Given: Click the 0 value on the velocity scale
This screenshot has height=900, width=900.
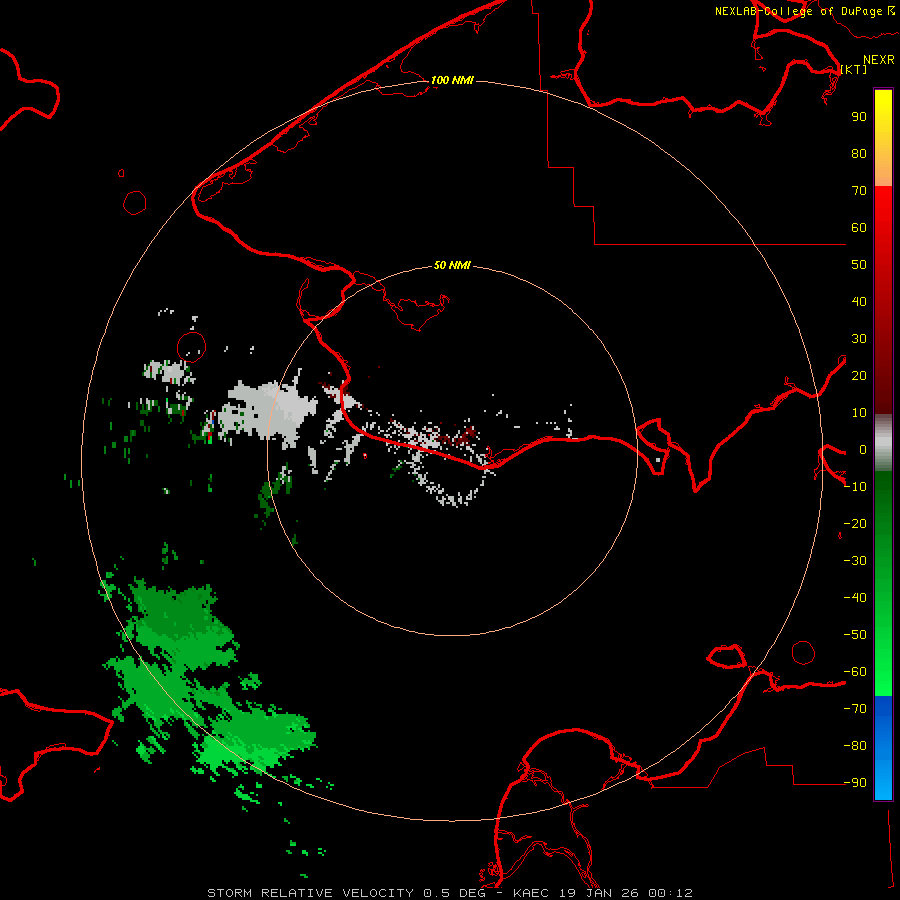Looking at the screenshot, I should coord(863,449).
